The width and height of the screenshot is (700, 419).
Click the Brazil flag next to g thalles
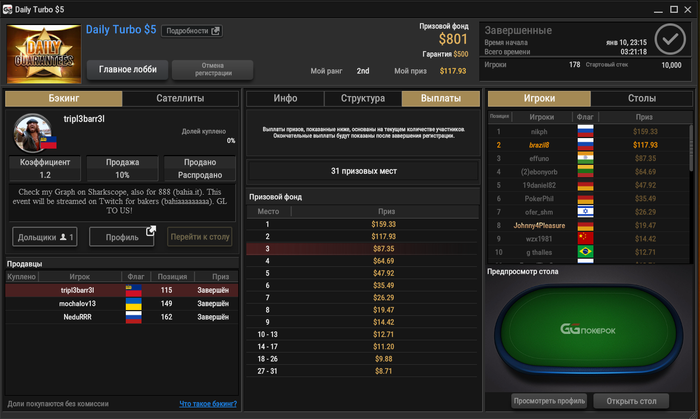[585, 252]
